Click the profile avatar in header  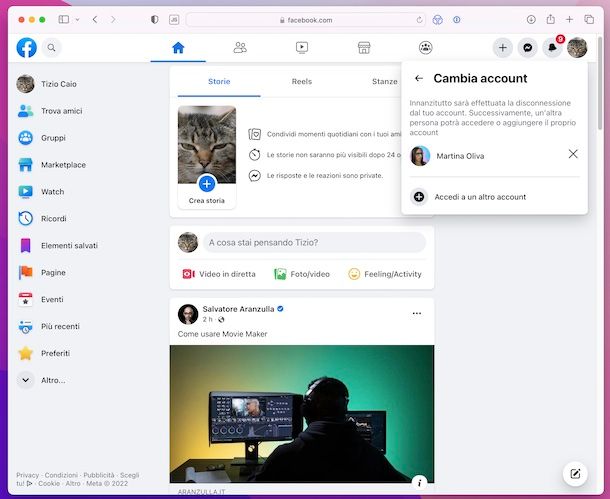click(x=577, y=48)
